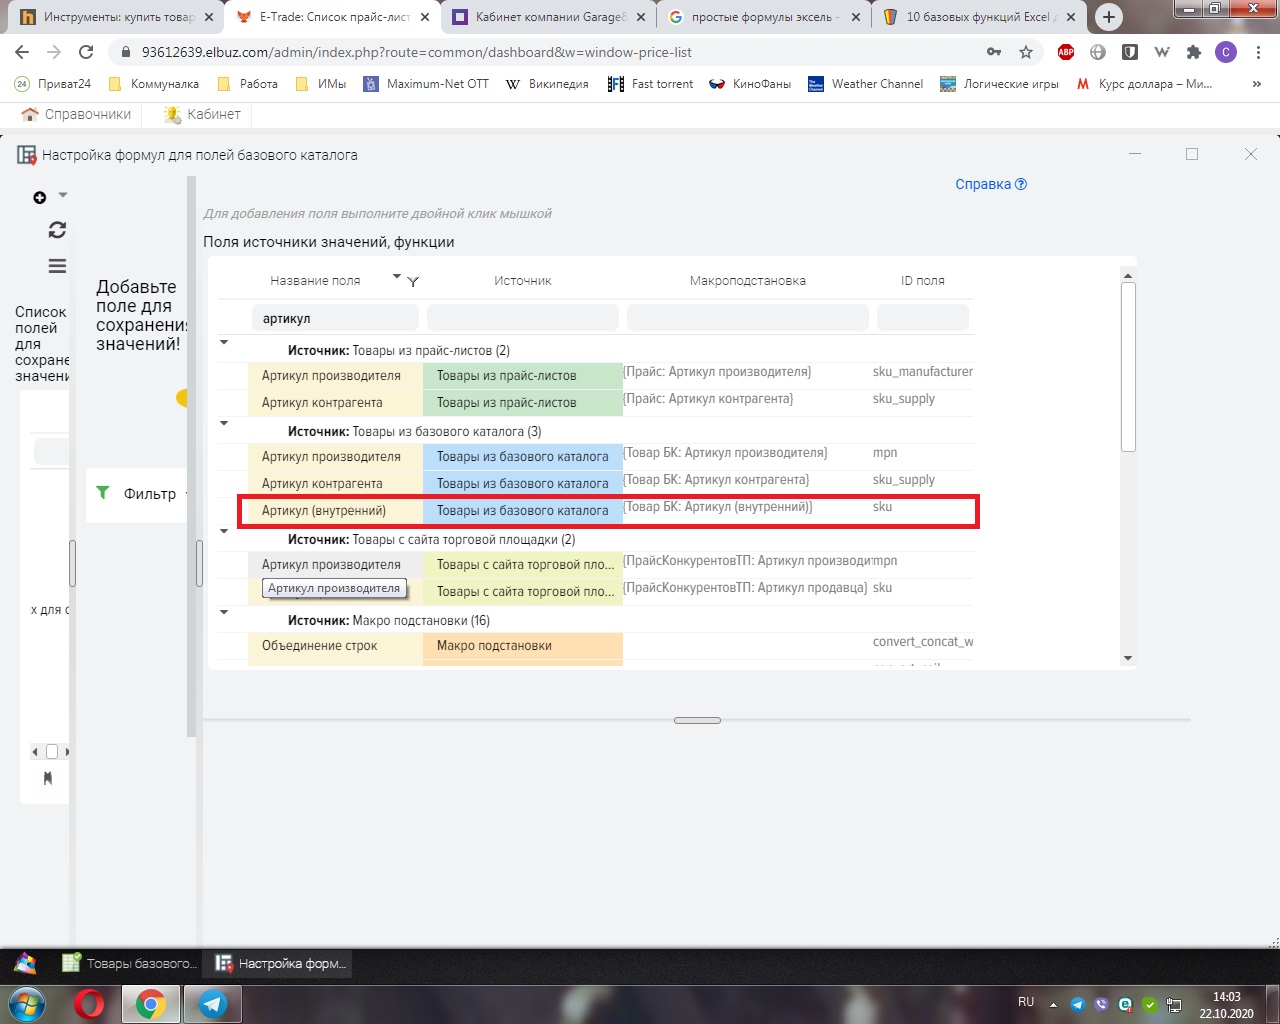Screen dimensions: 1280x1024
Task: Click the plus add-field icon
Action: click(x=40, y=198)
